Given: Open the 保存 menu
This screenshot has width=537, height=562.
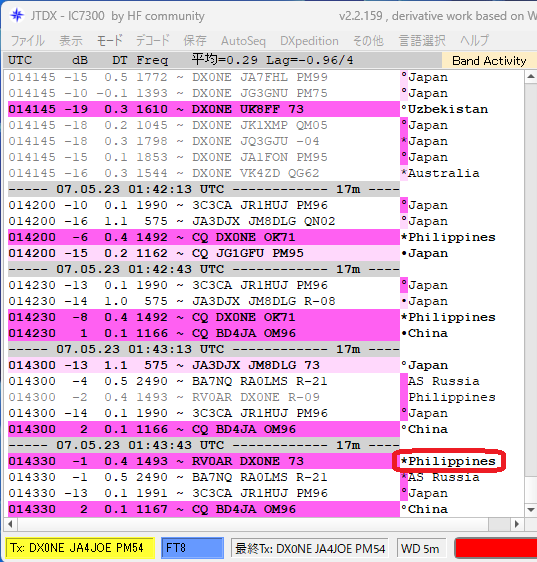Looking at the screenshot, I should pos(195,41).
